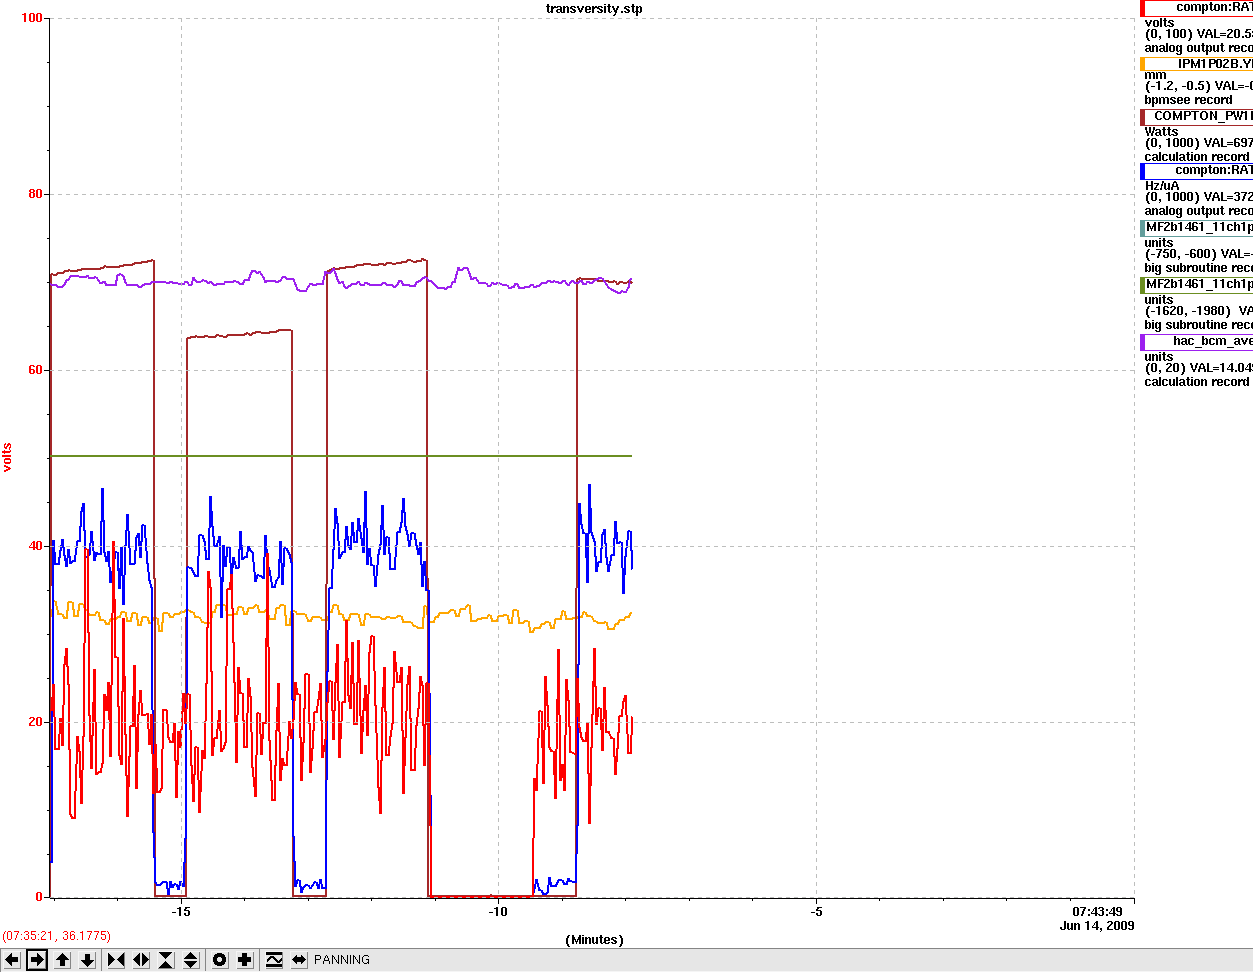Click the 'mm' units text in legend

pyautogui.click(x=1155, y=76)
